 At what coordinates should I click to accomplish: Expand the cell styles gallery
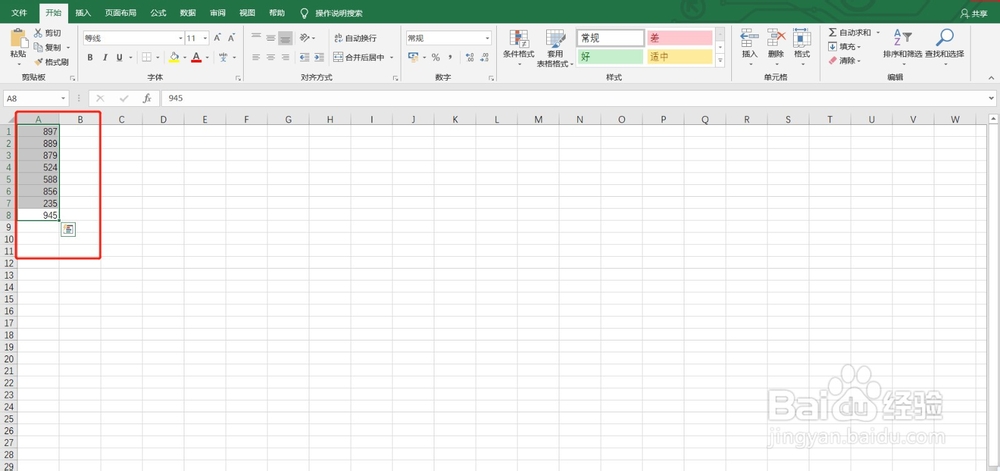[720, 61]
